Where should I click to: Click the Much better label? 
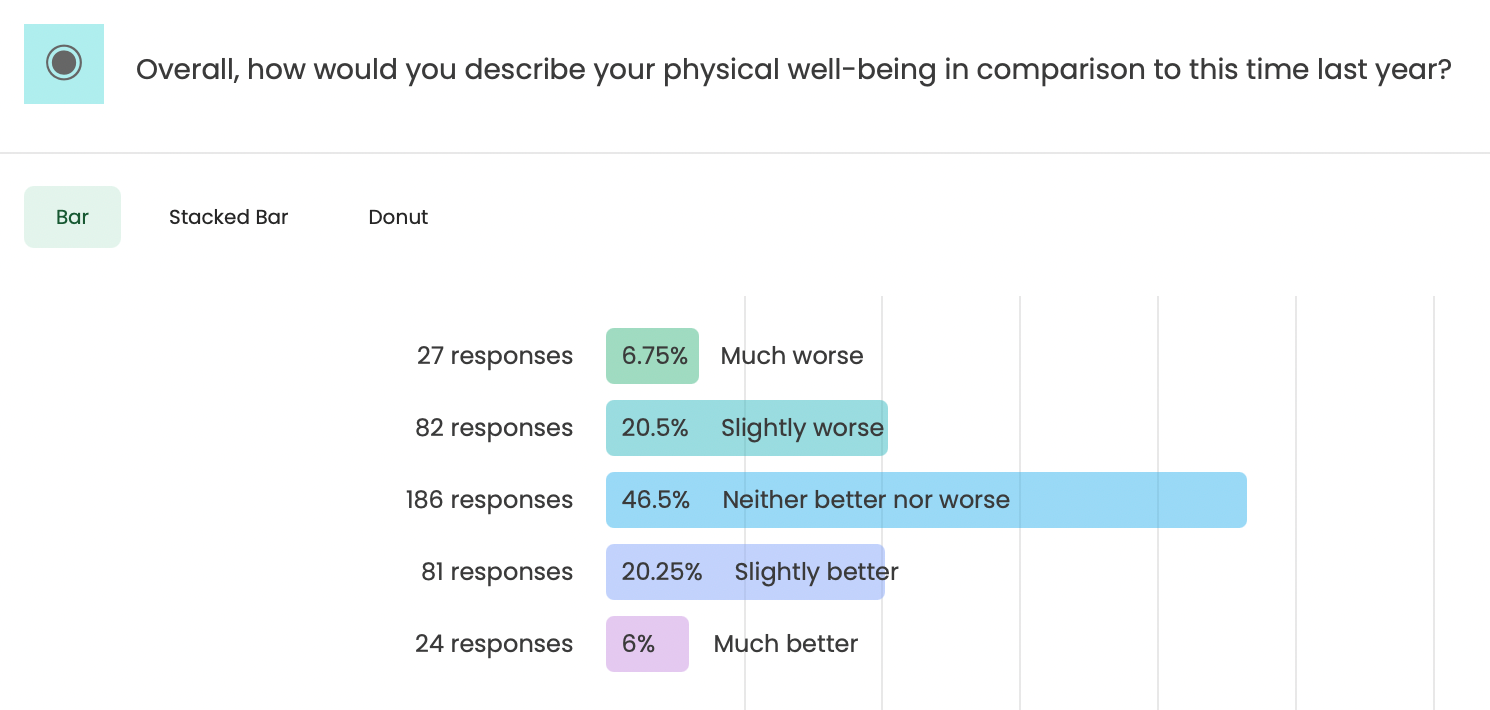(785, 644)
